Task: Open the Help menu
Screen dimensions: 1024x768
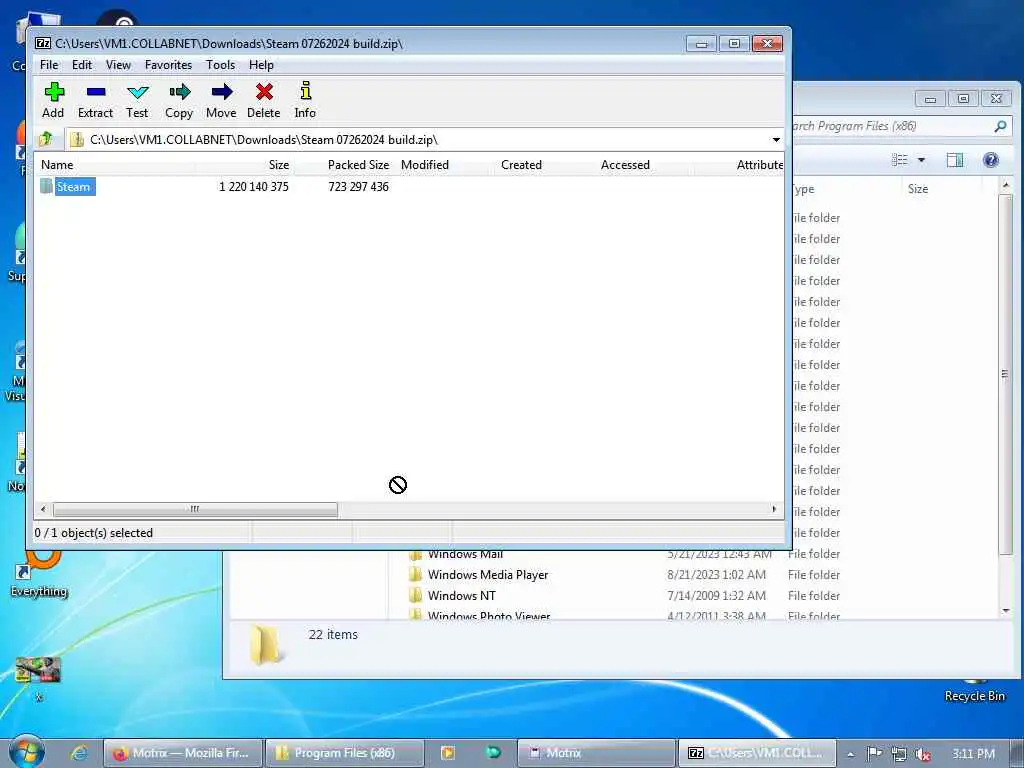Action: [261, 65]
